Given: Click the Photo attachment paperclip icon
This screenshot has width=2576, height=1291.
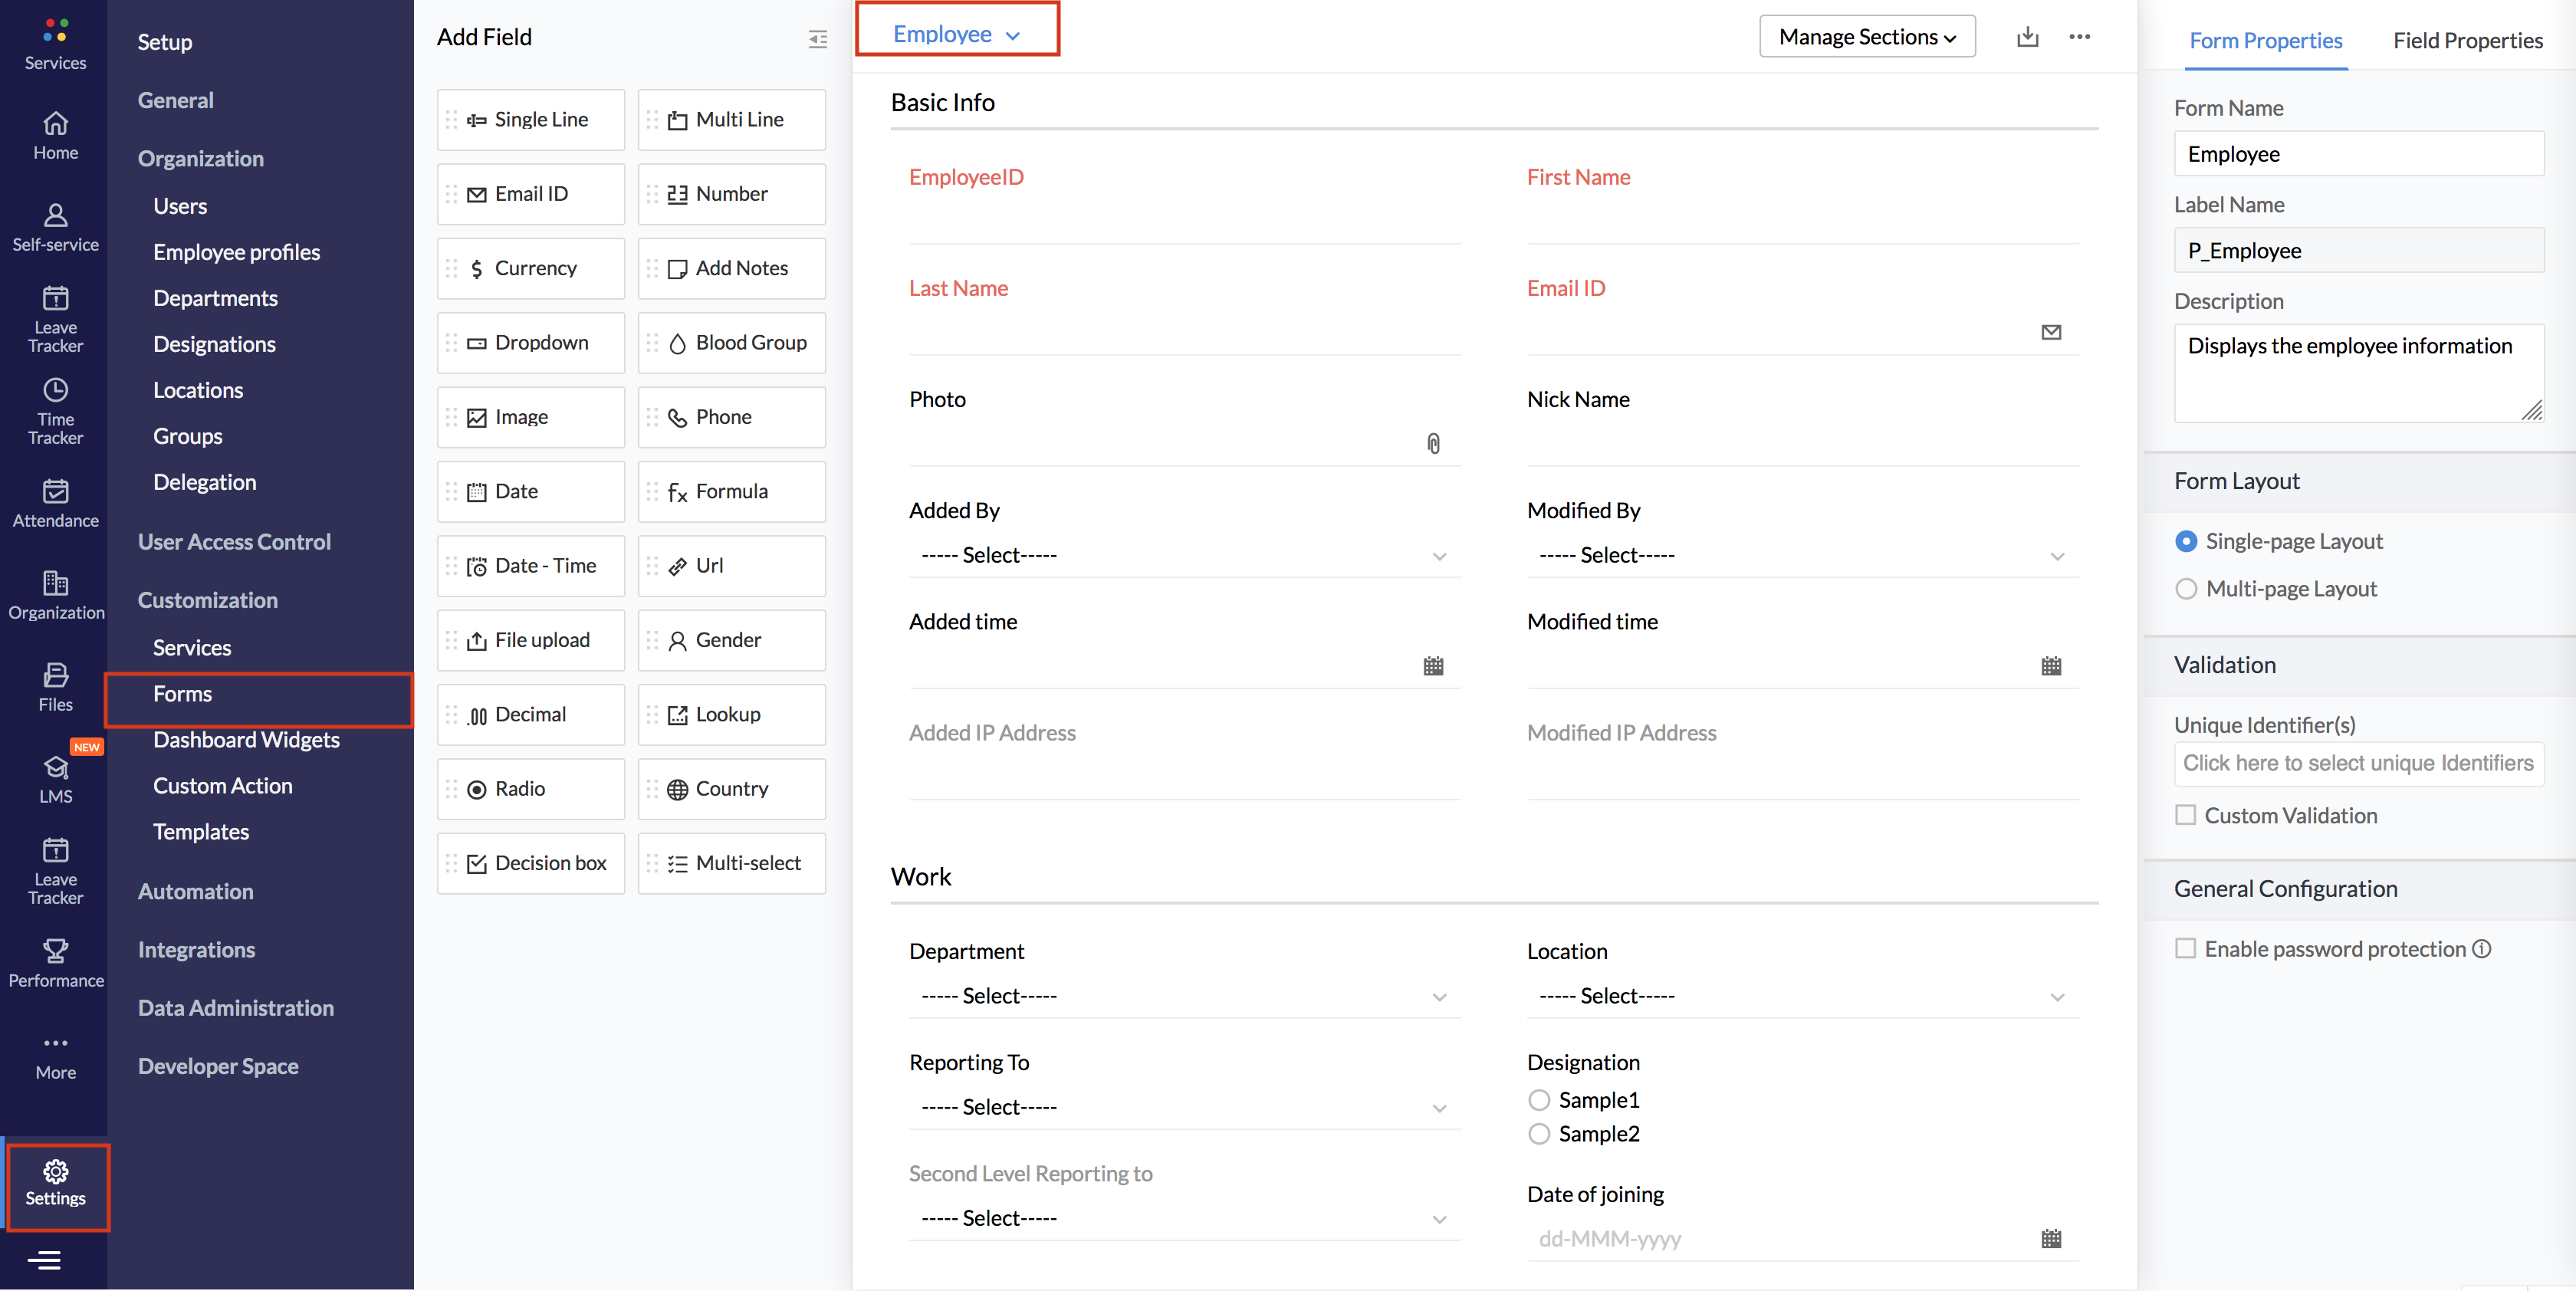Looking at the screenshot, I should 1432,444.
